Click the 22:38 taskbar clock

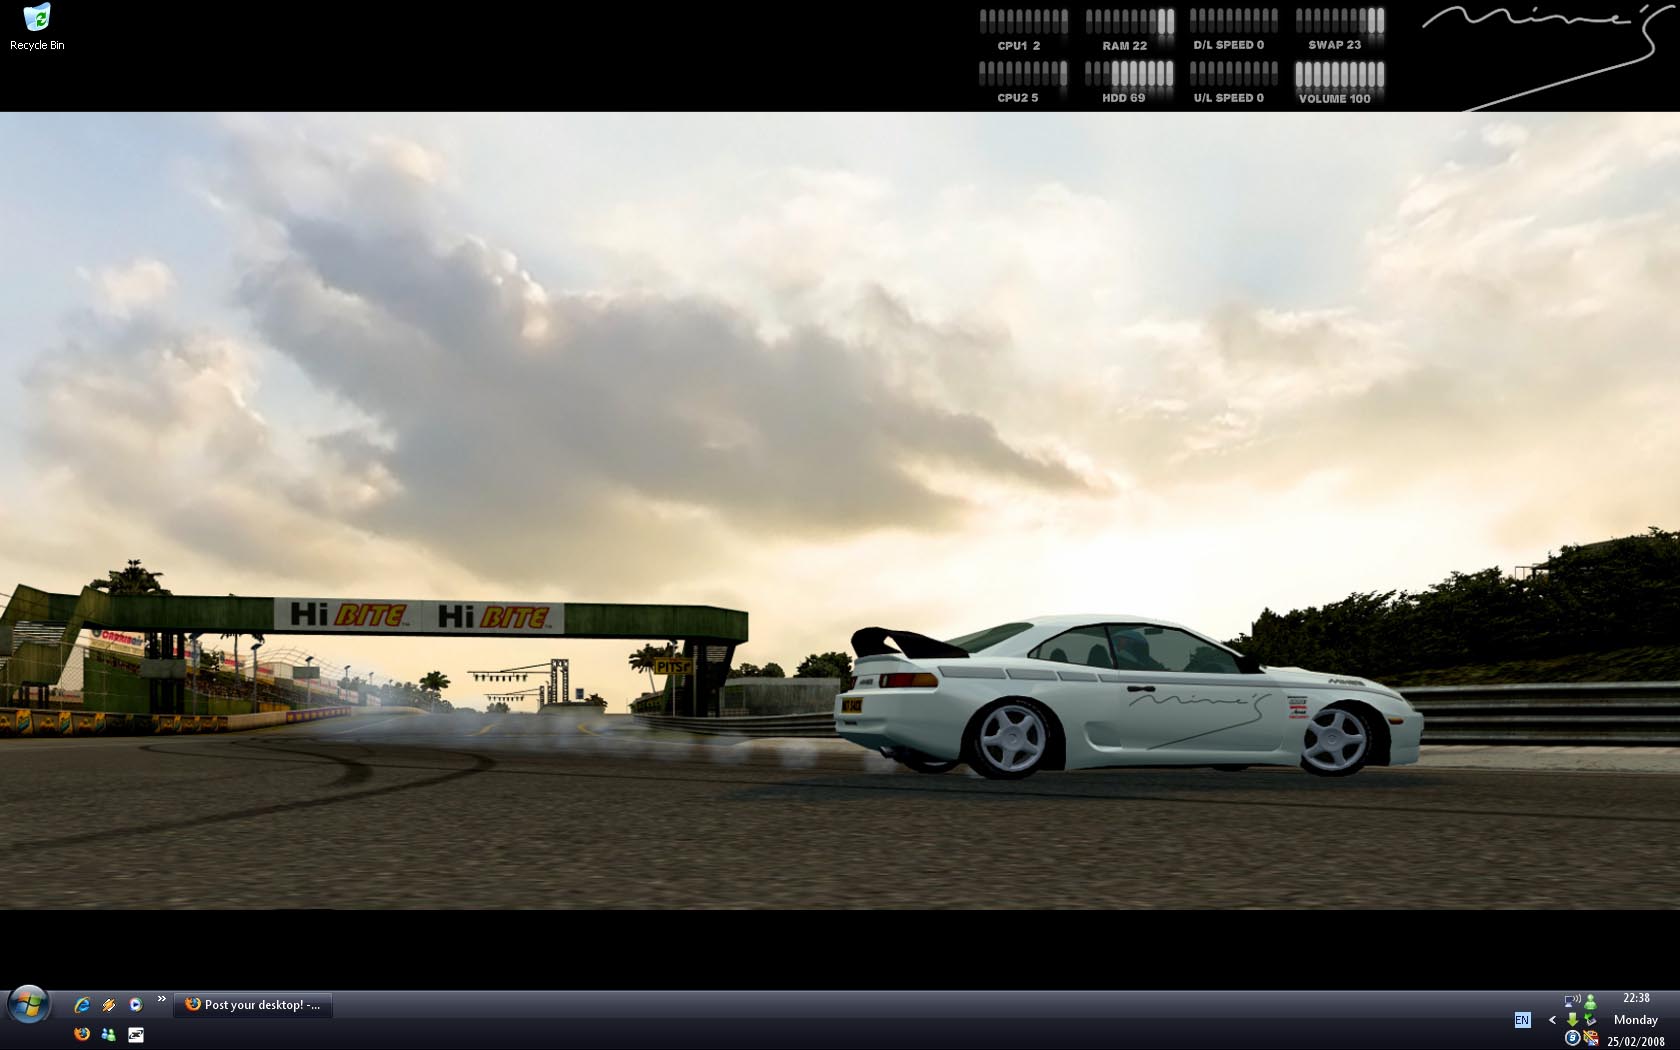1636,998
